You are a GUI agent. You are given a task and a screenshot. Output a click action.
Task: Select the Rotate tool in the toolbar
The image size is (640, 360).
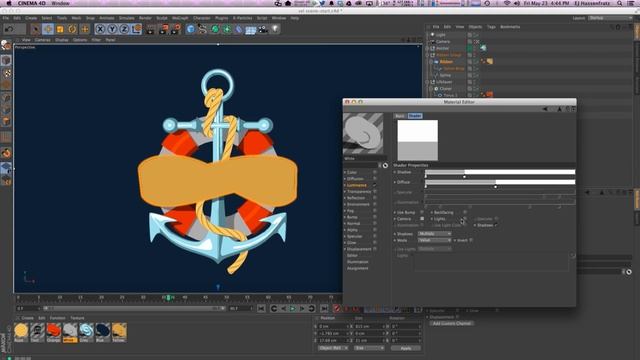72,29
